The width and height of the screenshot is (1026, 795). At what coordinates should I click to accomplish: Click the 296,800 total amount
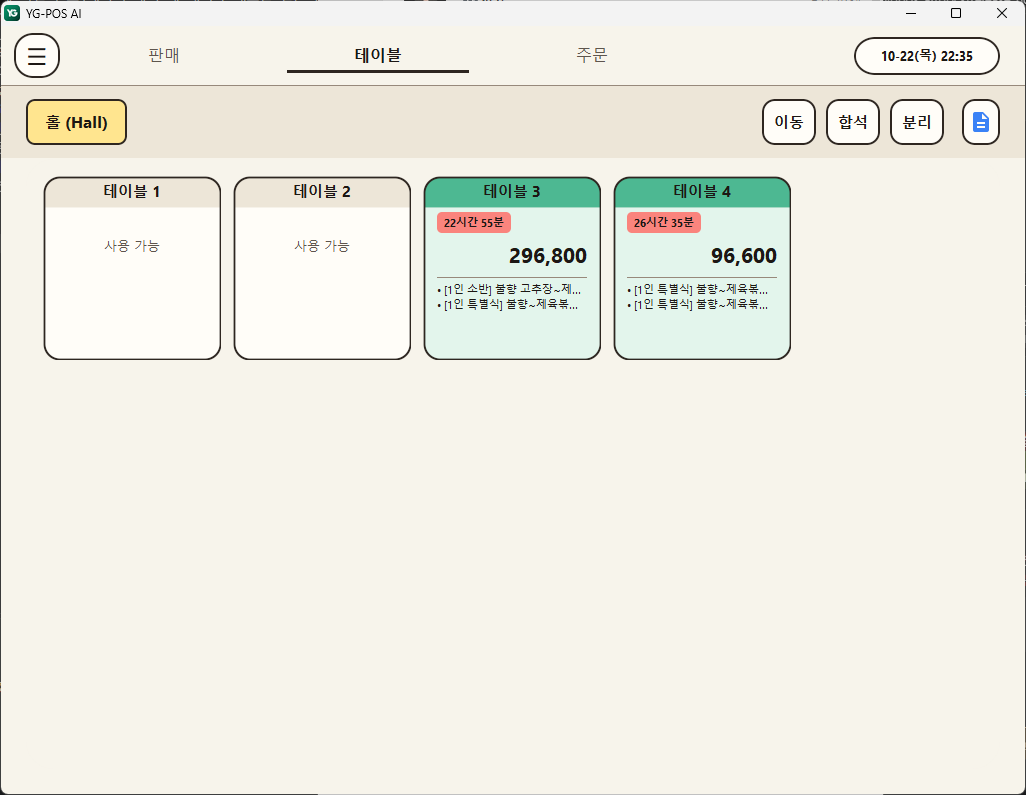(x=548, y=256)
